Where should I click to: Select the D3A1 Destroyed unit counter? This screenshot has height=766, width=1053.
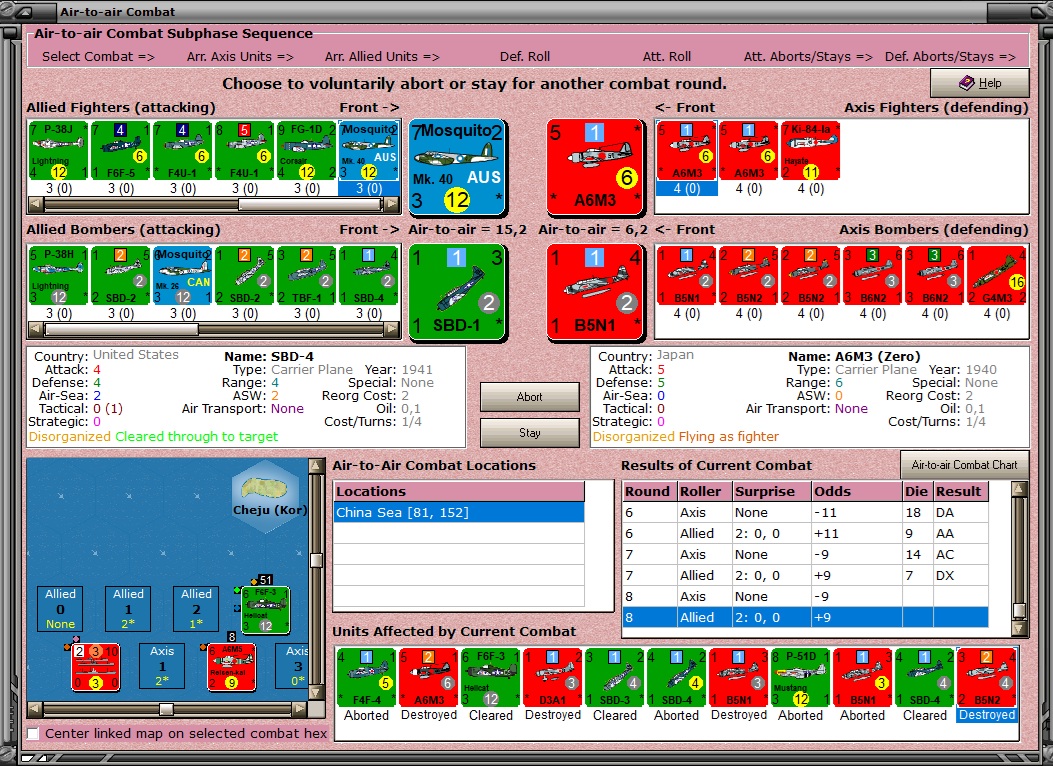(x=553, y=677)
